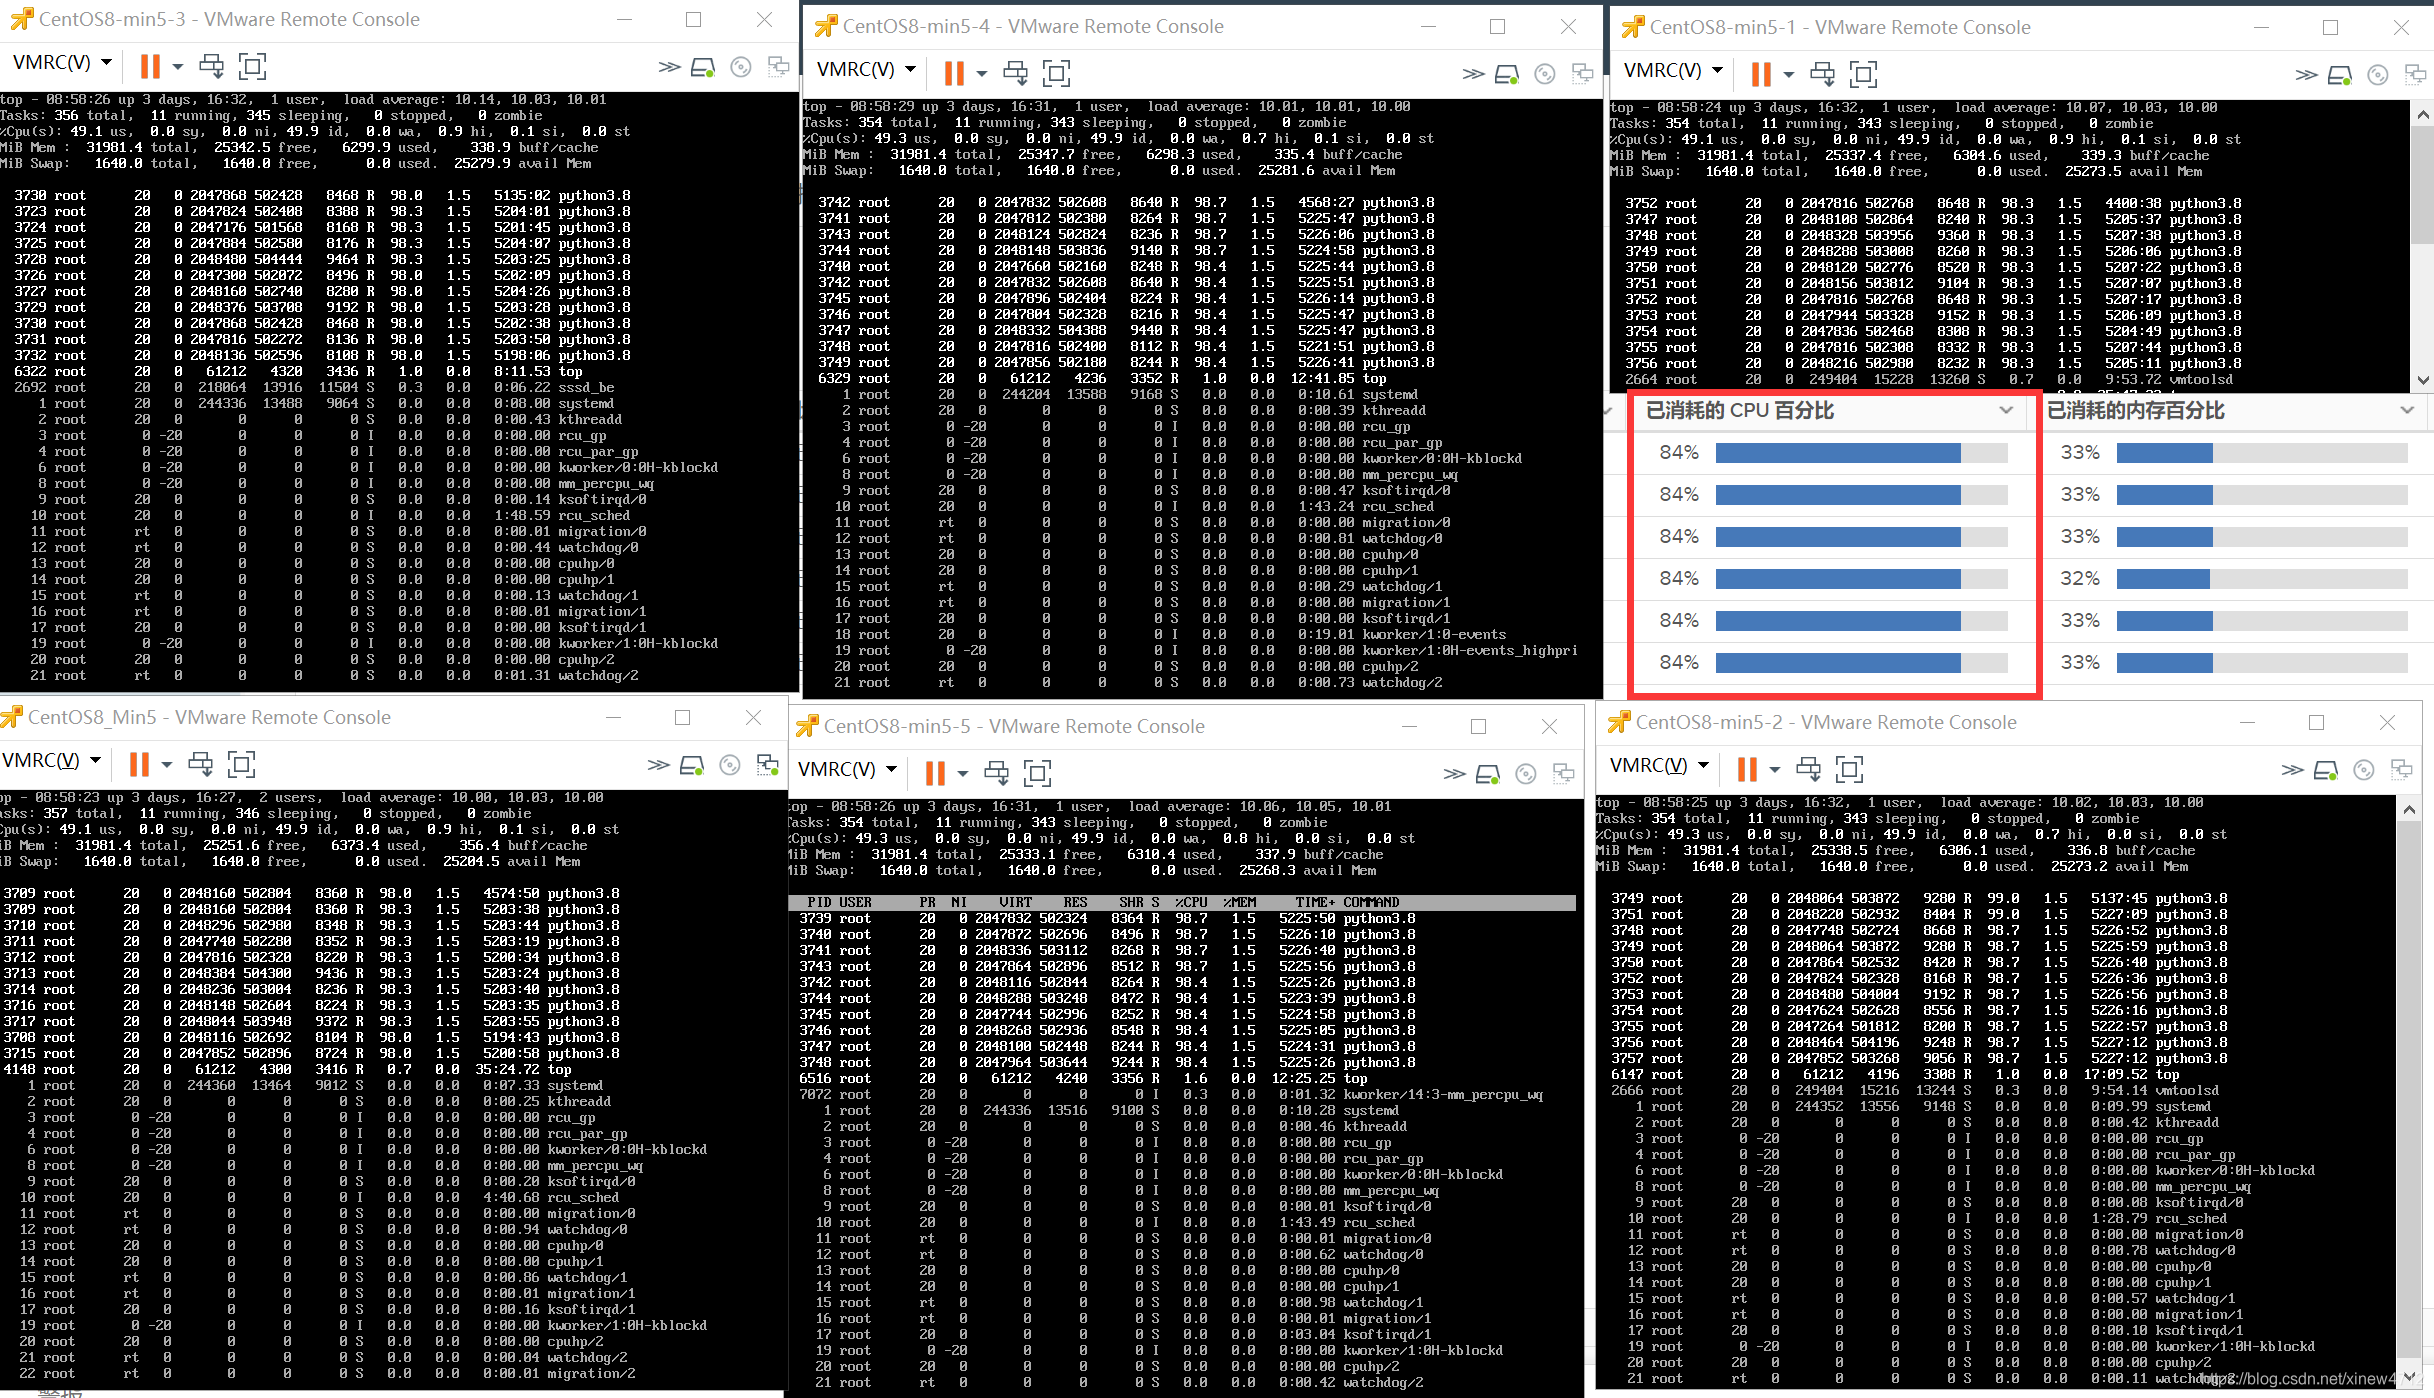Expand the >> devices chevron in CentOS8-min5-2

click(2292, 770)
